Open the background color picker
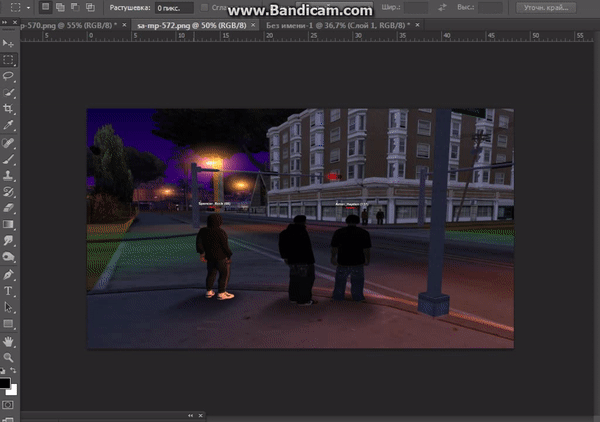This screenshot has width=600, height=422. (13, 390)
